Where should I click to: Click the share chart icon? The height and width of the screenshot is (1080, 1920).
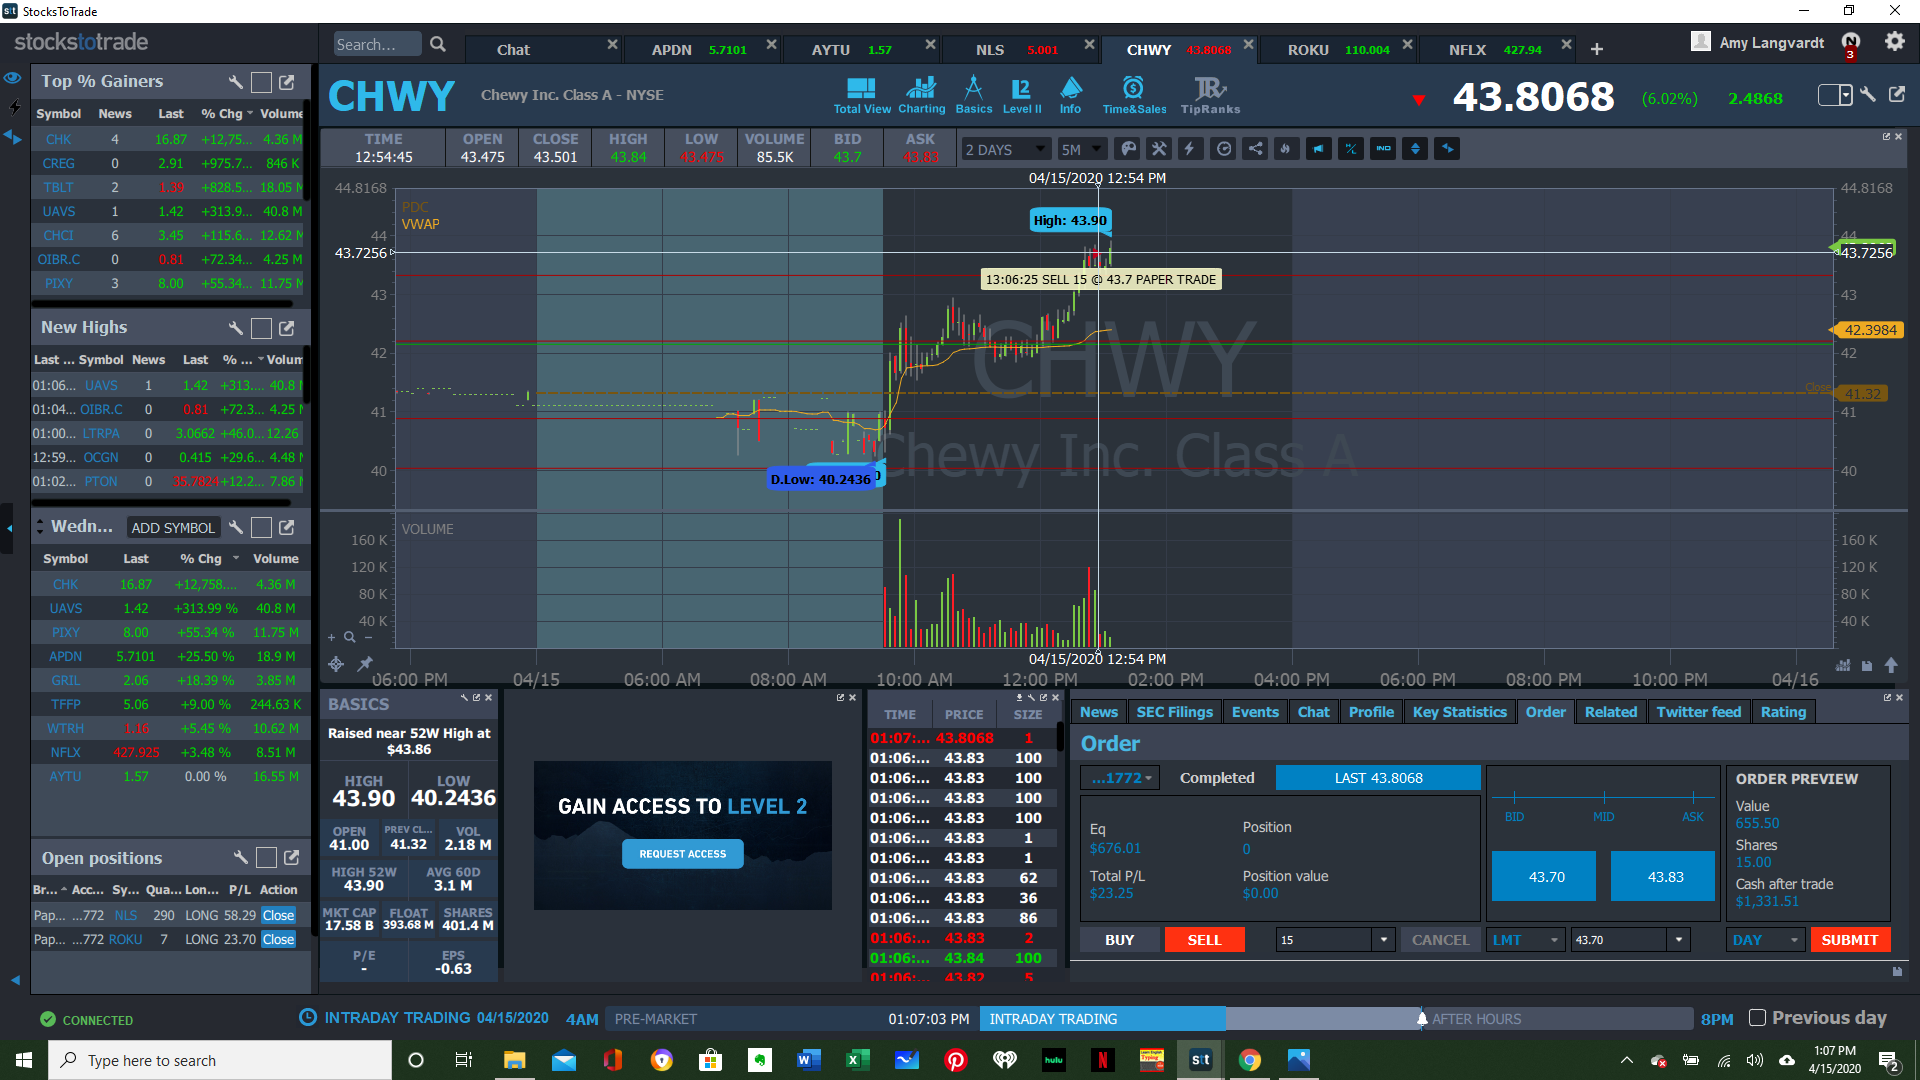click(x=1255, y=149)
